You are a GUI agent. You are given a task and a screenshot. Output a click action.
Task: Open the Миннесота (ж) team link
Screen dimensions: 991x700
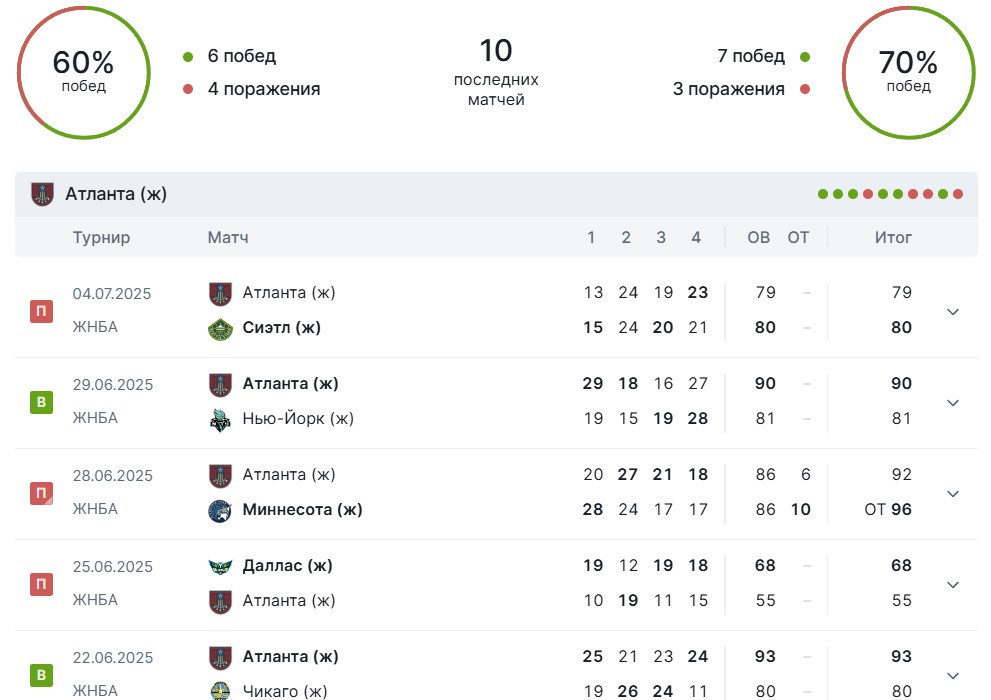coord(302,510)
